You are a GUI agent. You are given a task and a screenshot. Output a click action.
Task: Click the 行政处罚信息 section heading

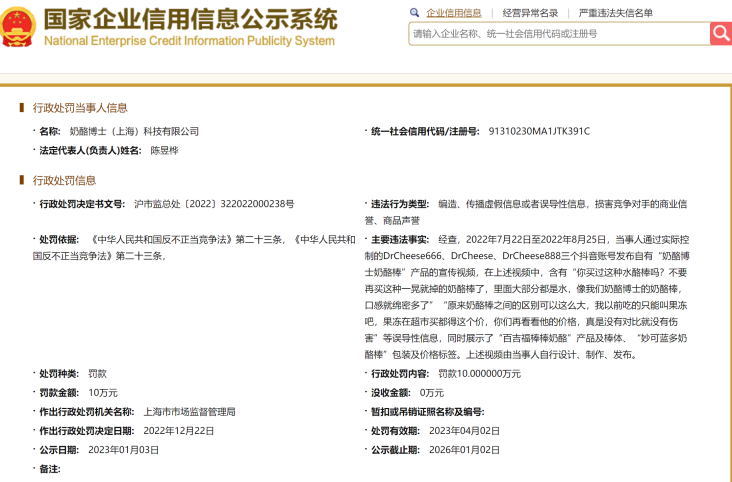click(x=64, y=181)
